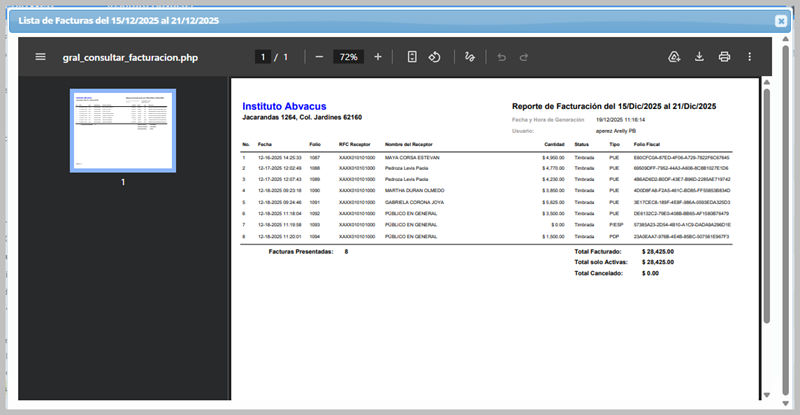Click the zoom in plus button
This screenshot has width=800, height=415.
coord(377,57)
